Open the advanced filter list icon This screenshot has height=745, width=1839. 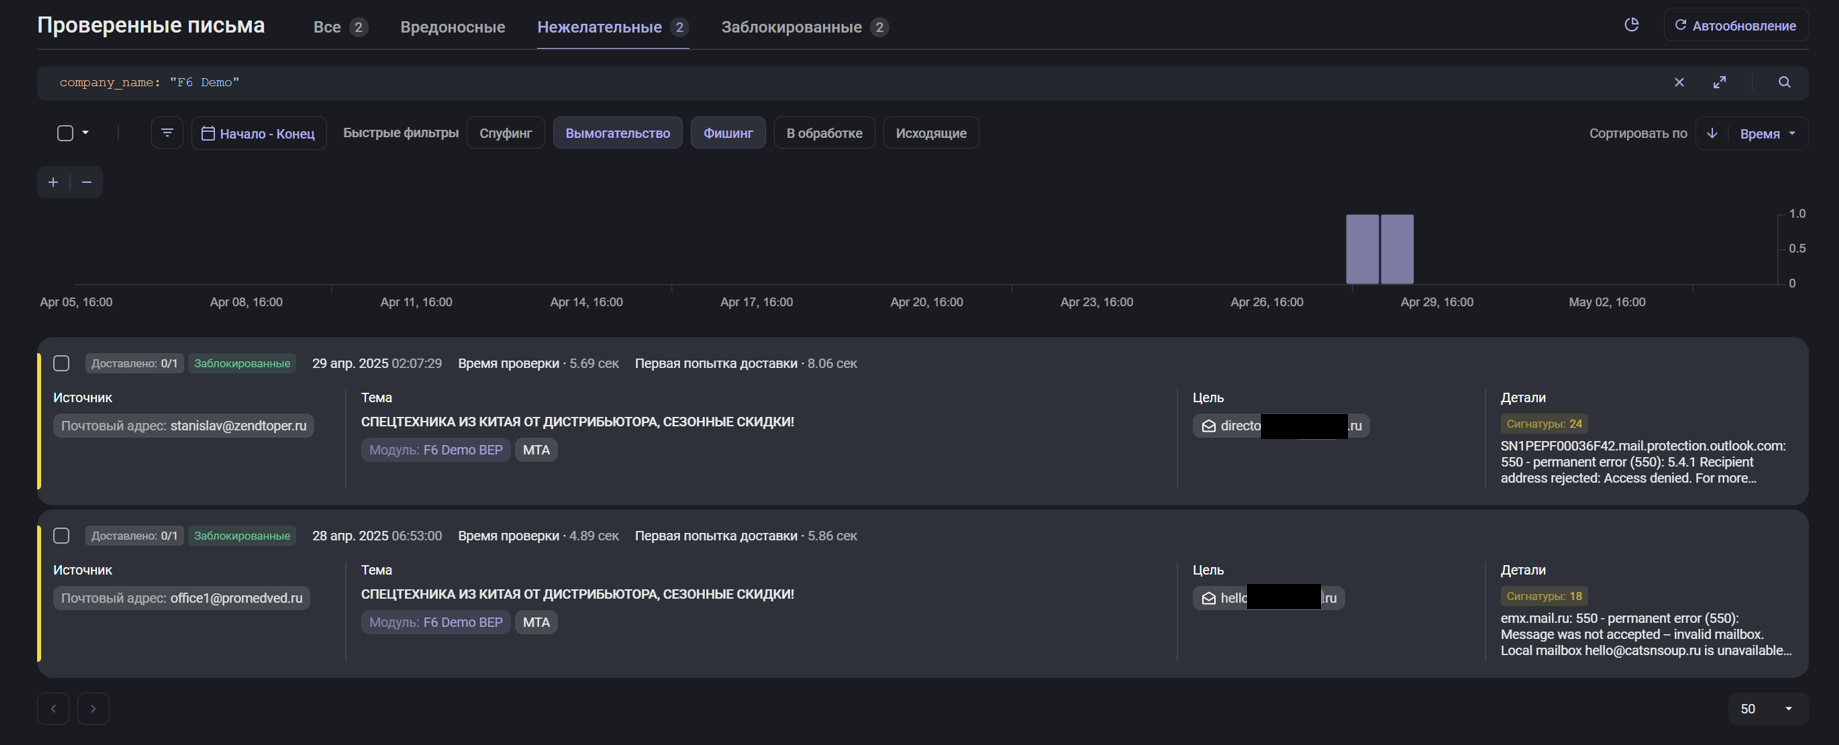click(167, 133)
